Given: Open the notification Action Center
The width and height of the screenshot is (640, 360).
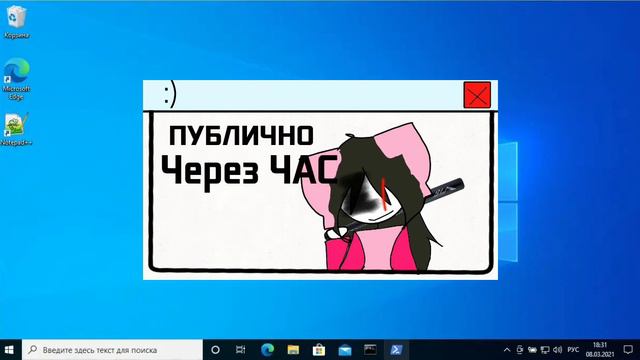Looking at the screenshot, I should coord(628,350).
